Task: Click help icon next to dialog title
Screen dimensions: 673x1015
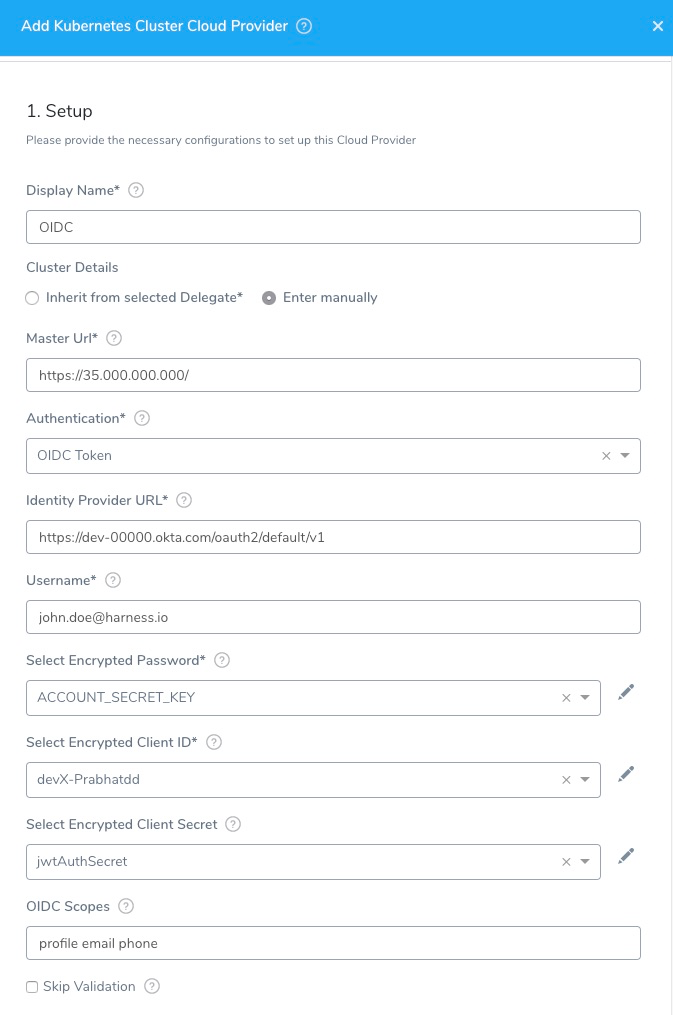Action: coord(304,26)
